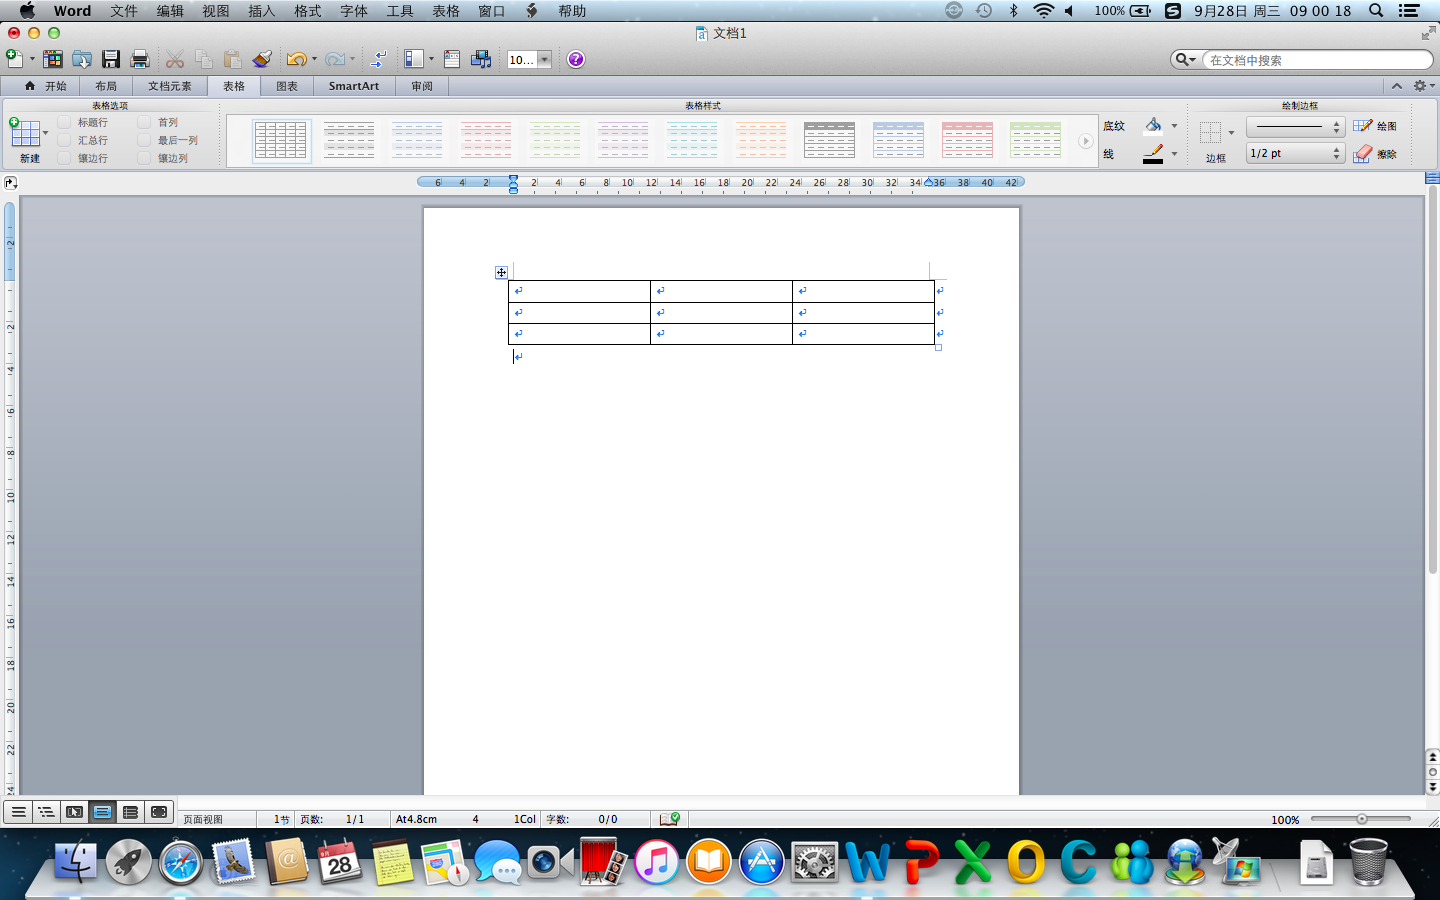Select the Draw table pencil icon
1440x900 pixels.
pos(1363,126)
